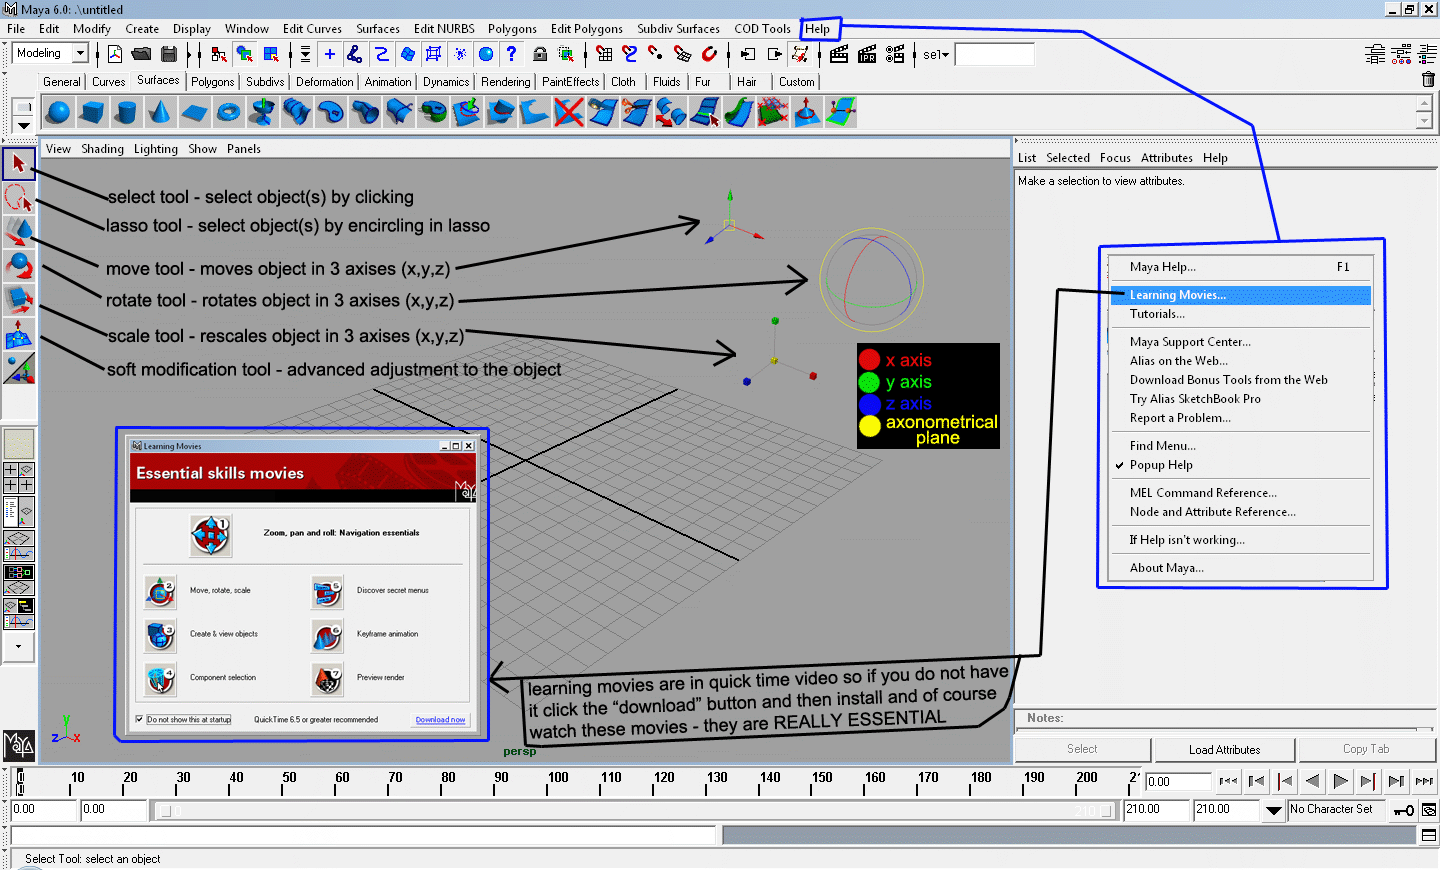Pick the Soft Modification tool
Screen dimensions: 1440x870
click(x=19, y=334)
